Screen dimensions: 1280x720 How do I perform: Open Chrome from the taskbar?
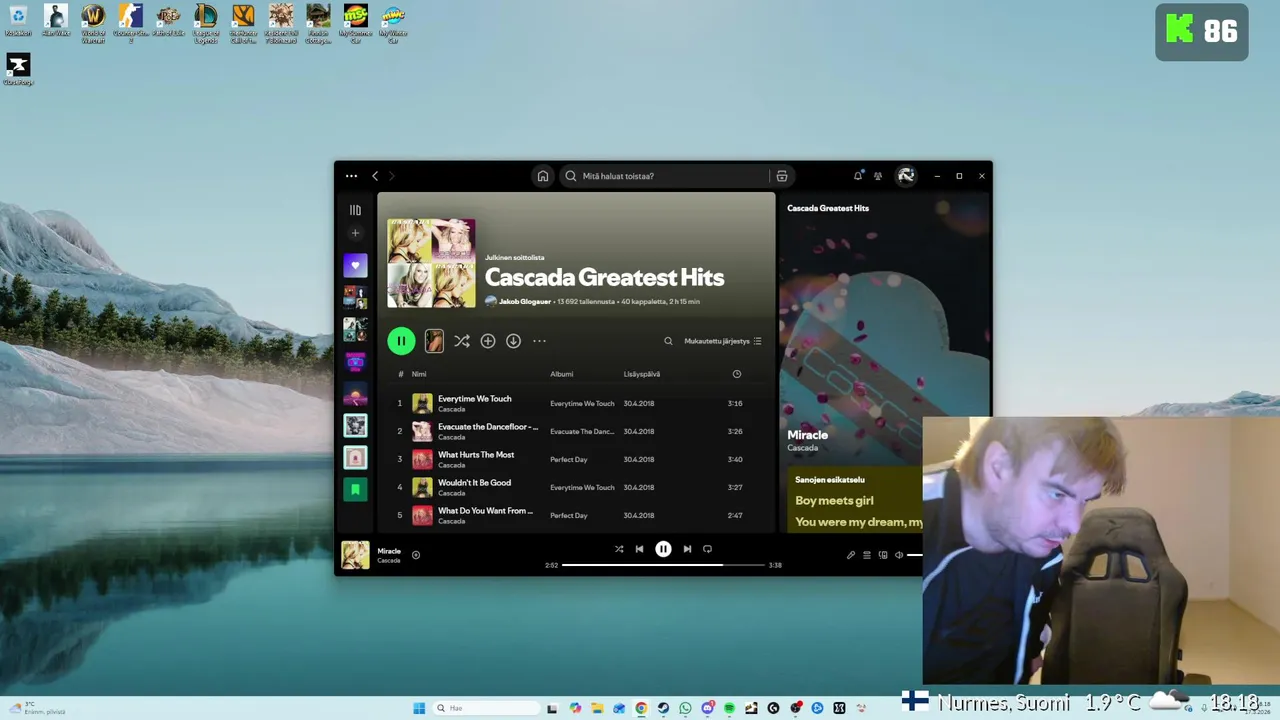pyautogui.click(x=641, y=708)
